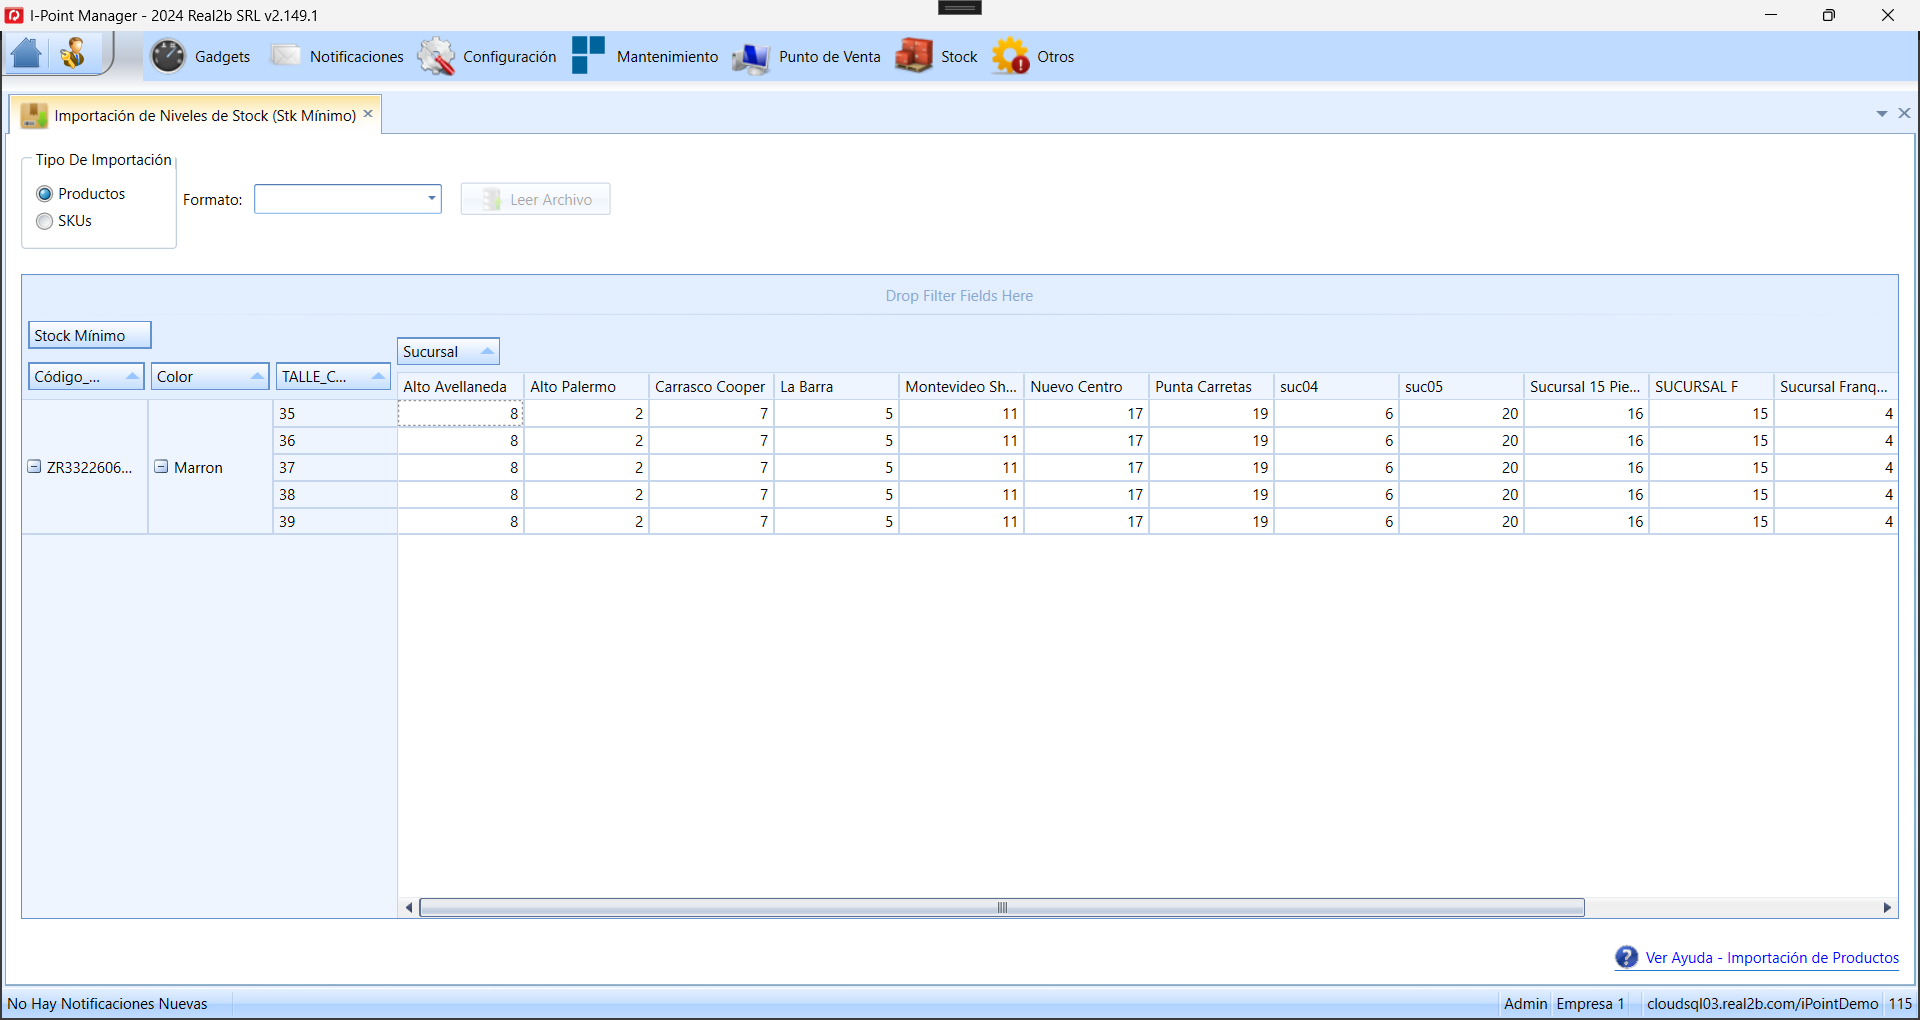Select the Punta Carretas column header
The image size is (1920, 1020).
tap(1211, 386)
